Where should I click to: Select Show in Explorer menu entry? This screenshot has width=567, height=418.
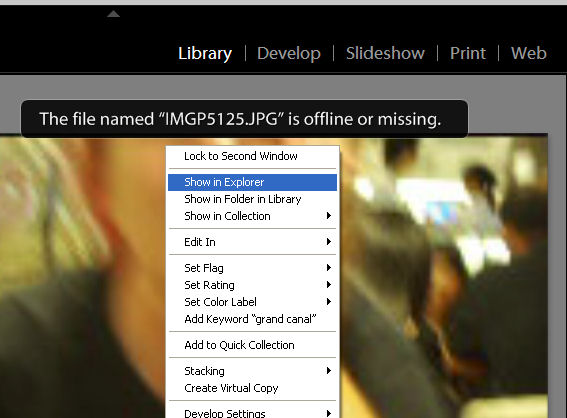coord(252,182)
